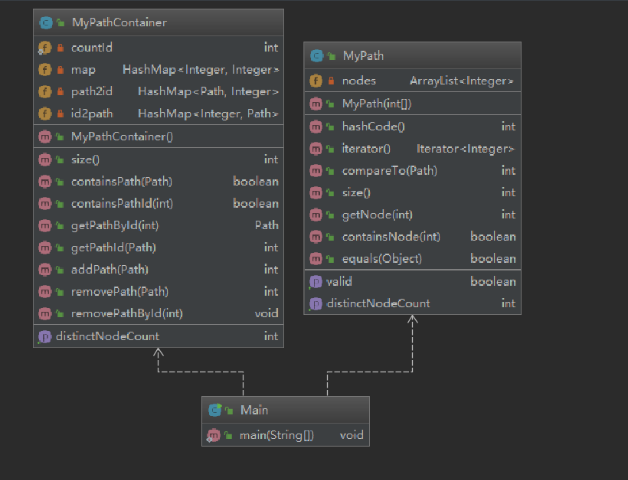Image resolution: width=628 pixels, height=480 pixels.
Task: Click the method icon beside MyPath(int[])
Action: [316, 104]
